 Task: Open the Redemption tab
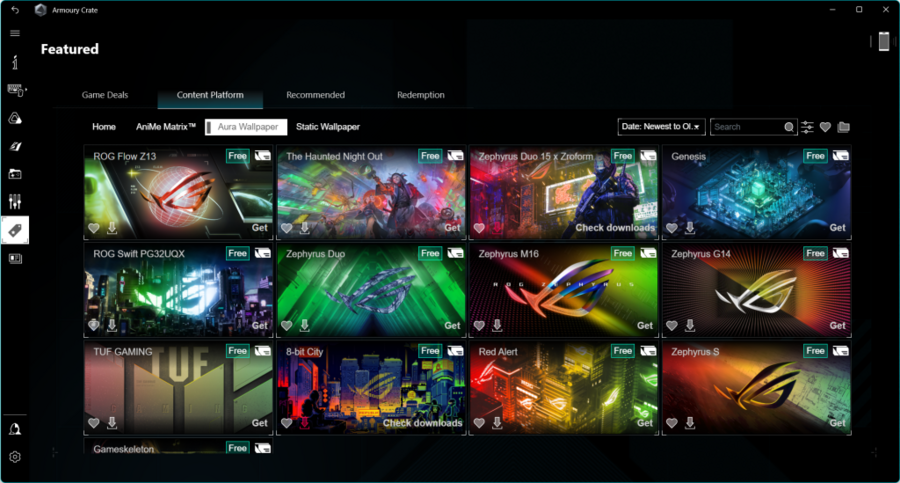coord(421,95)
